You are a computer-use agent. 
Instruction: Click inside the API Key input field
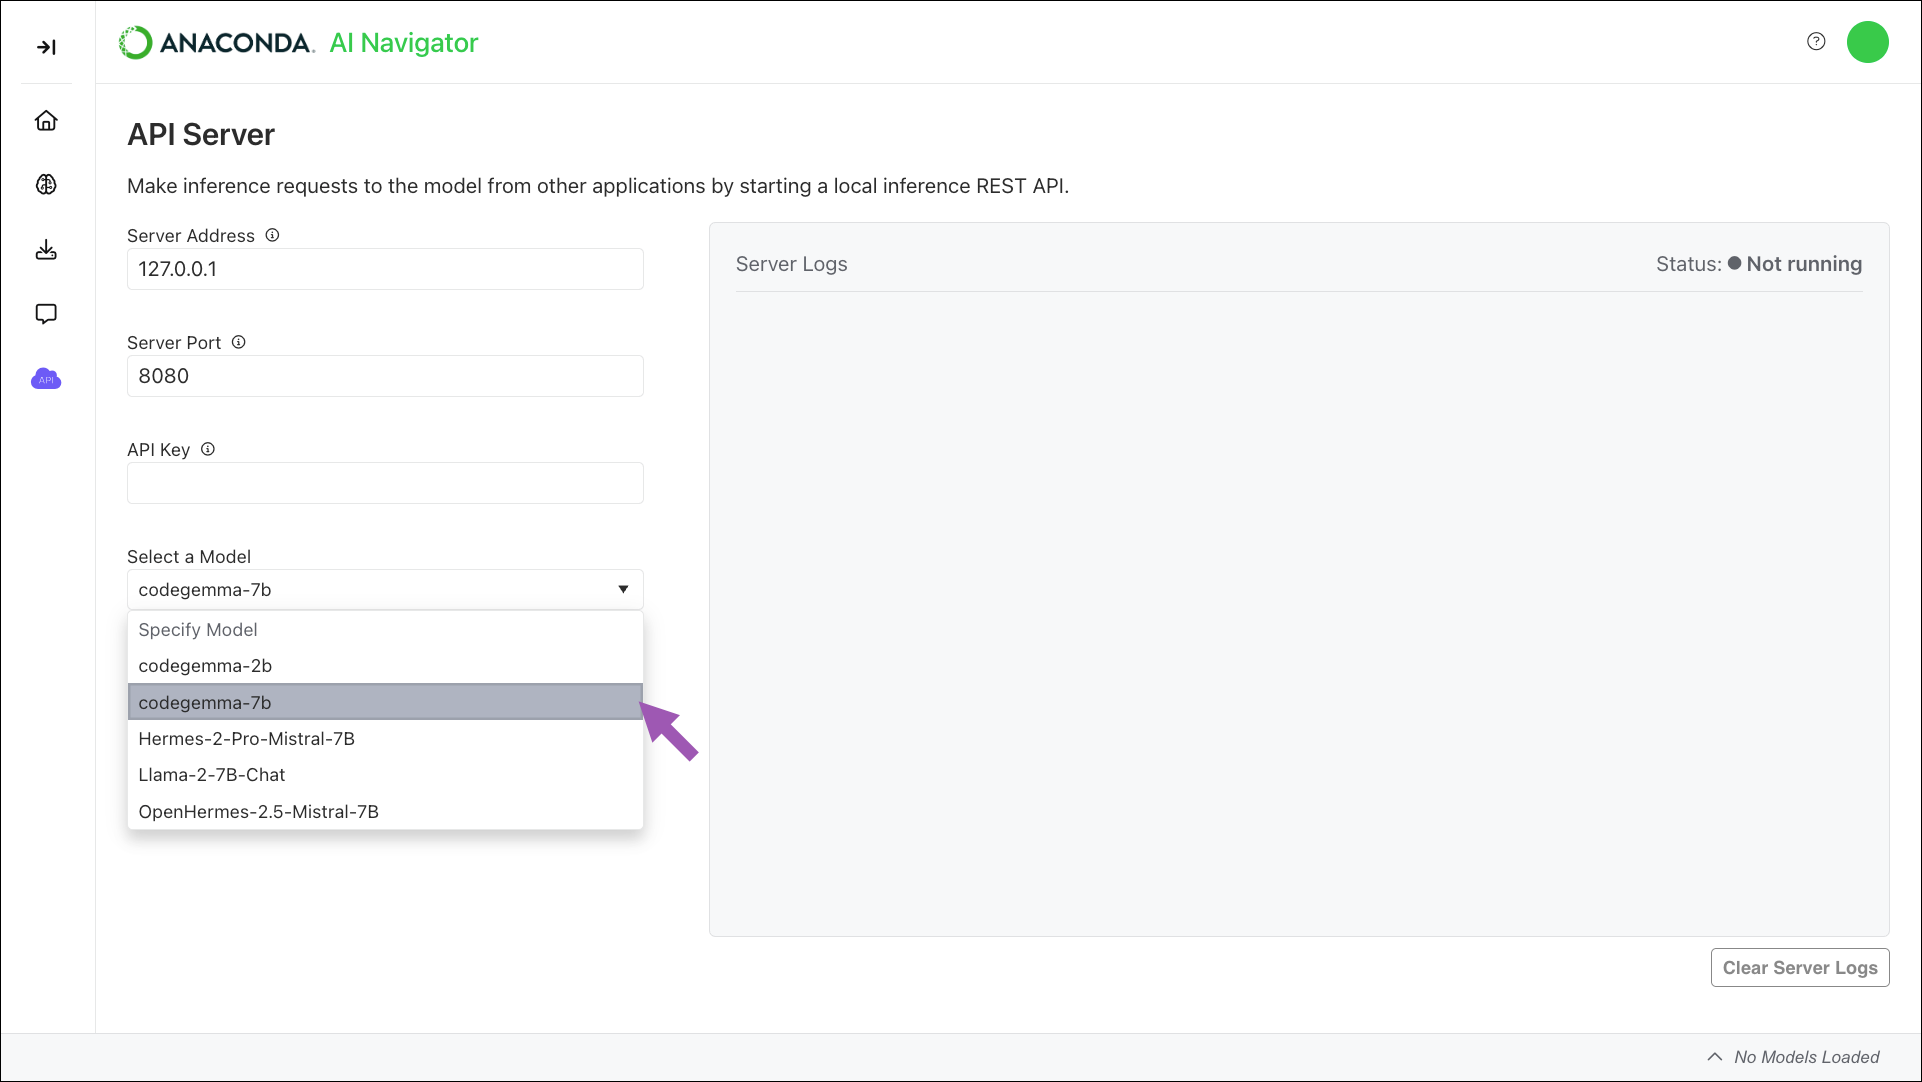click(x=384, y=483)
